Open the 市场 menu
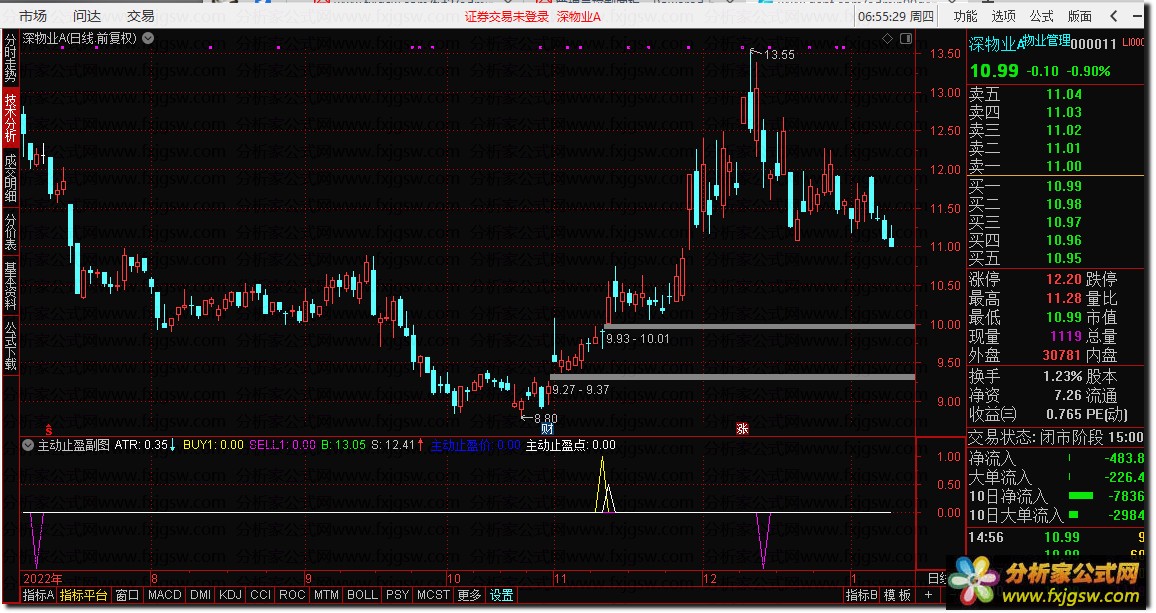1156x613 pixels. 32,15
